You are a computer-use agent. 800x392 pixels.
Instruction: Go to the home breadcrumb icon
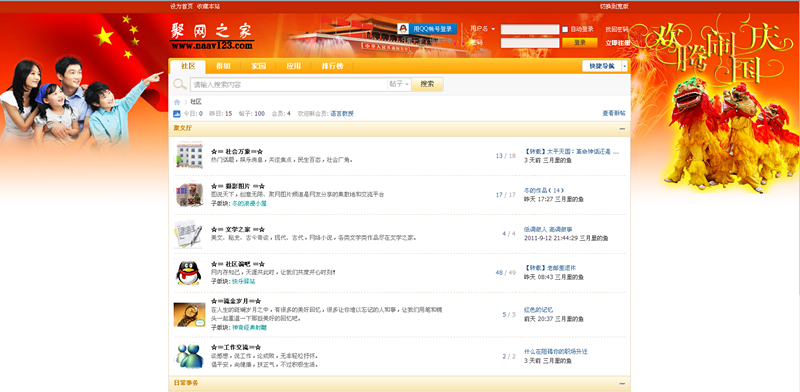(177, 102)
